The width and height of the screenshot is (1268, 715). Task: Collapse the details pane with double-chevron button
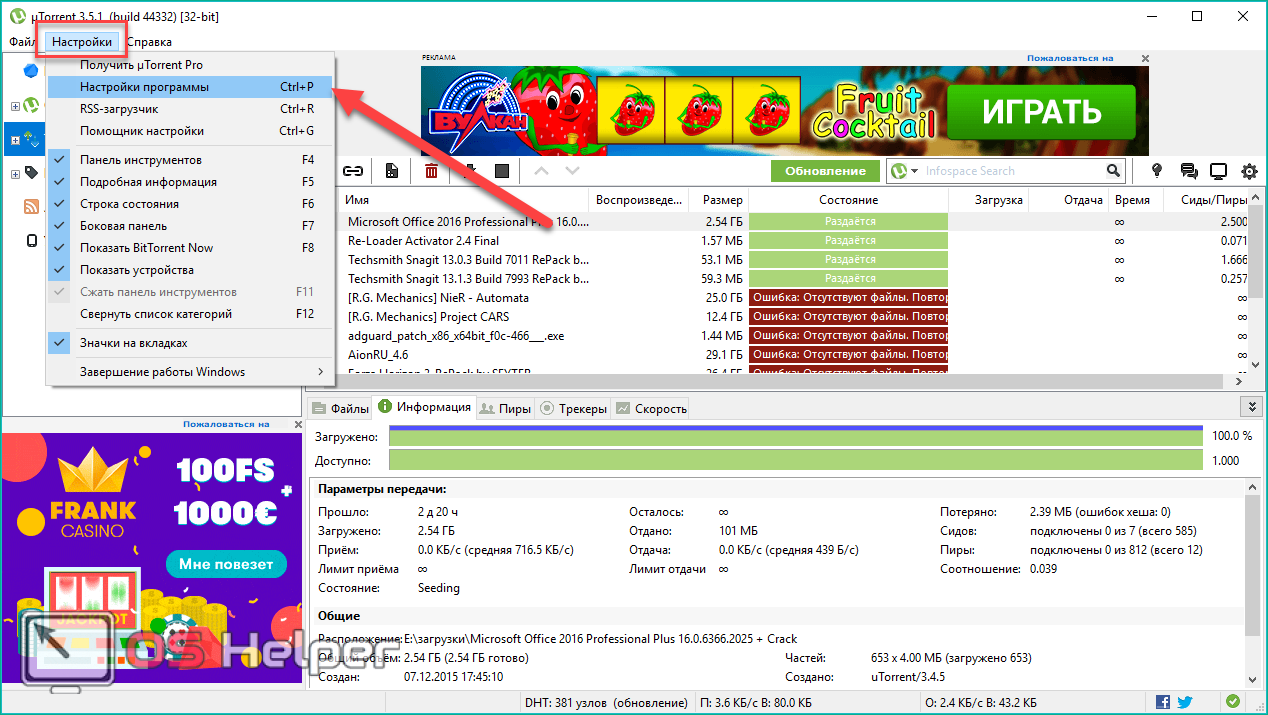click(x=1250, y=406)
